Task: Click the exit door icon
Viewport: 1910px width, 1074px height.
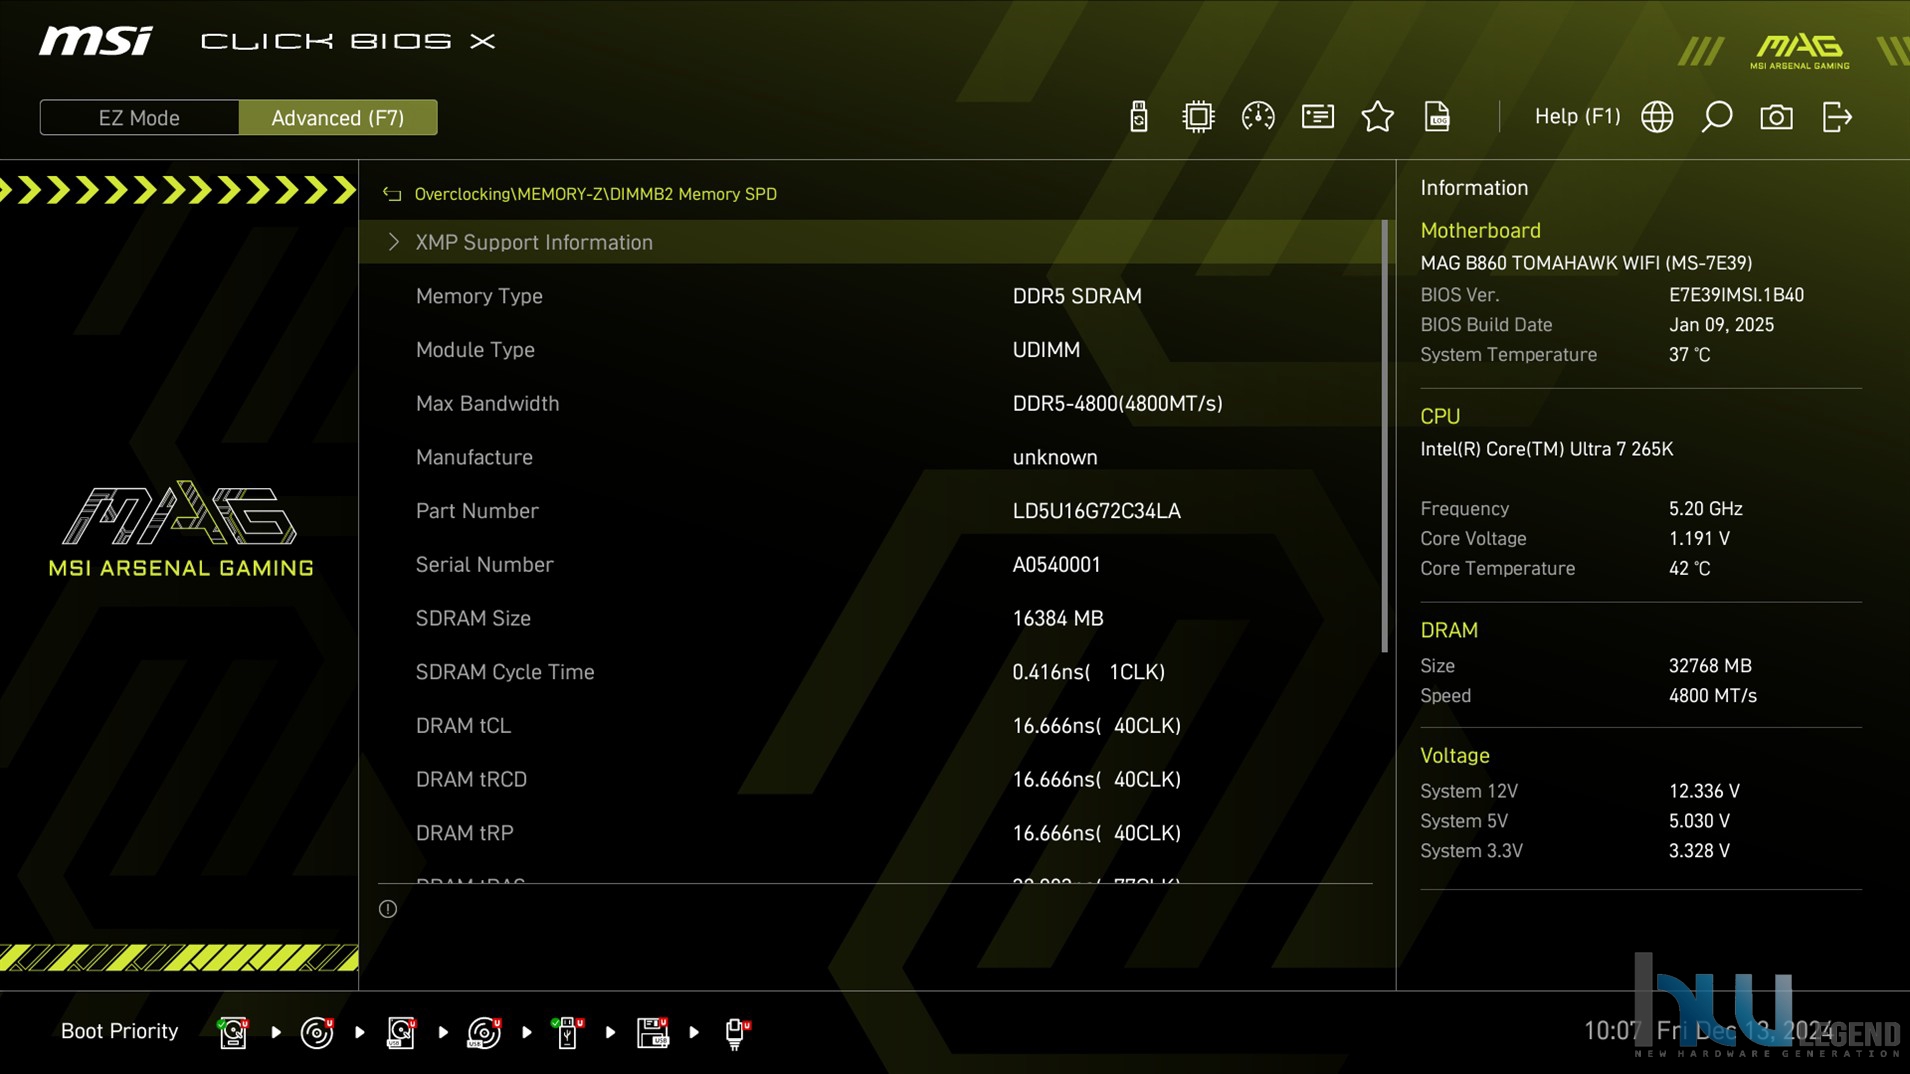Action: click(1837, 117)
